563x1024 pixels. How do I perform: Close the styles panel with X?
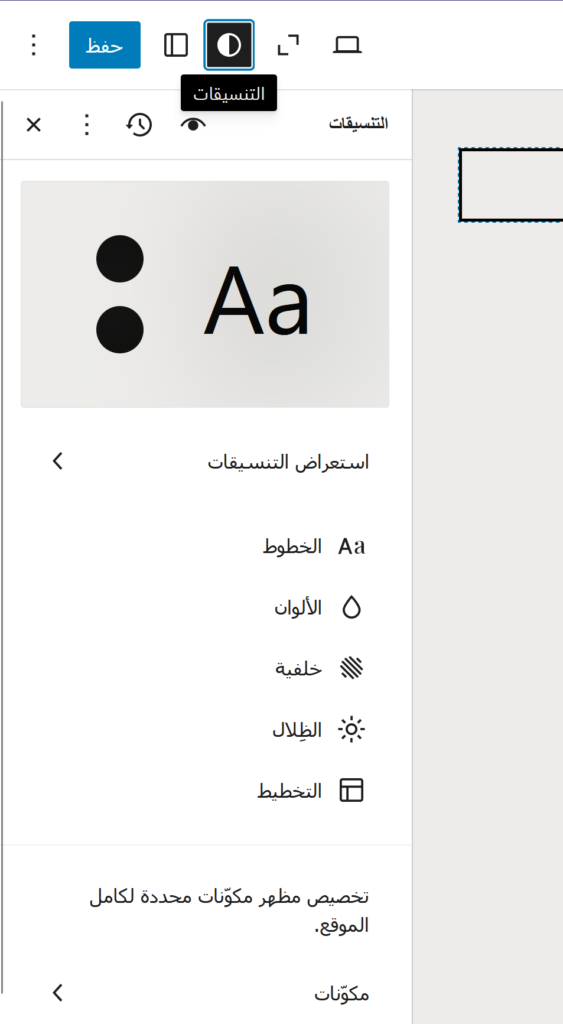pyautogui.click(x=33, y=124)
